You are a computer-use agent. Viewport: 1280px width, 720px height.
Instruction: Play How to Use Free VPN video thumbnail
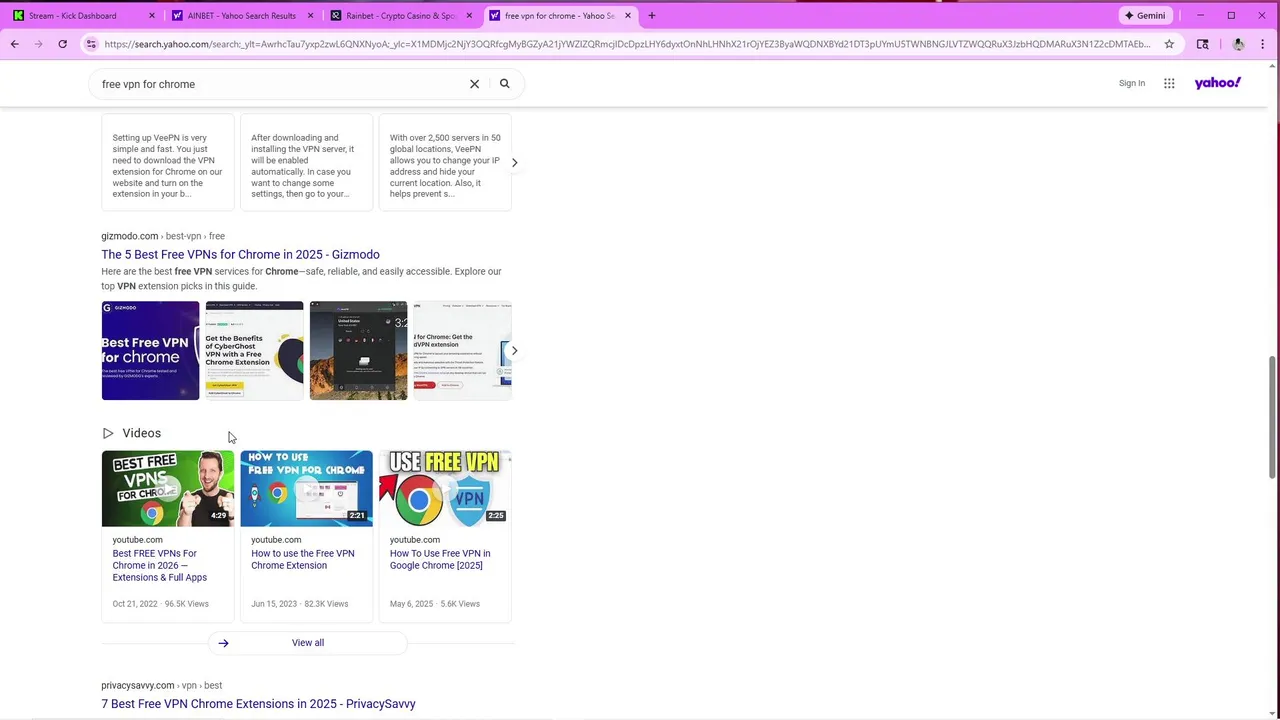(x=306, y=489)
